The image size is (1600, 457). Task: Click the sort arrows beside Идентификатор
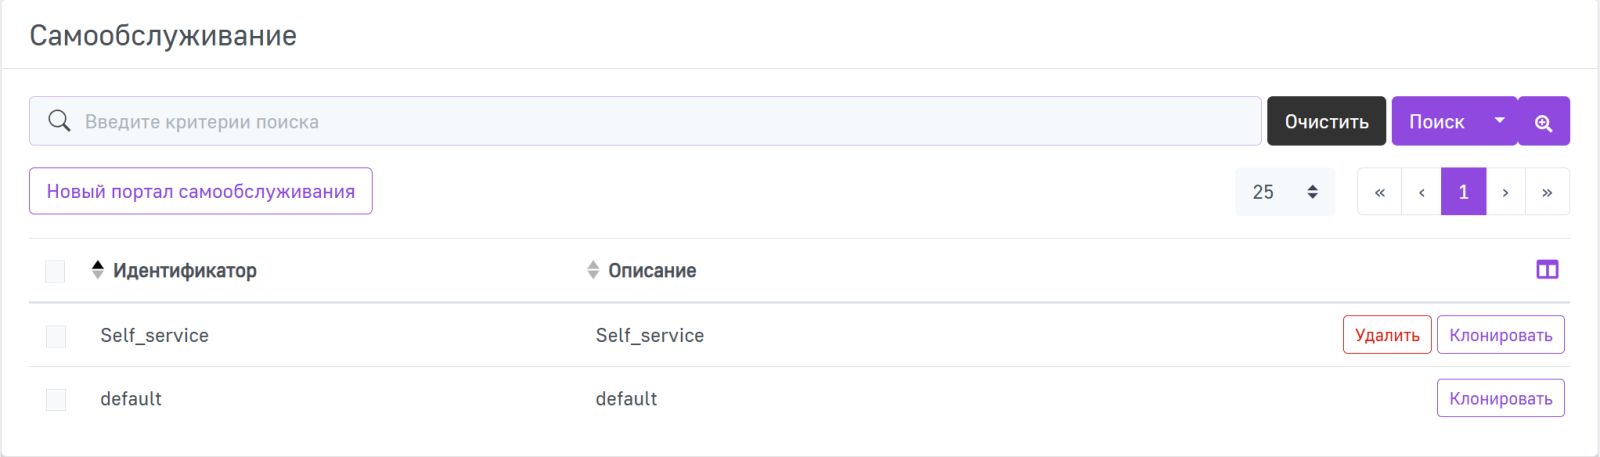coord(97,270)
